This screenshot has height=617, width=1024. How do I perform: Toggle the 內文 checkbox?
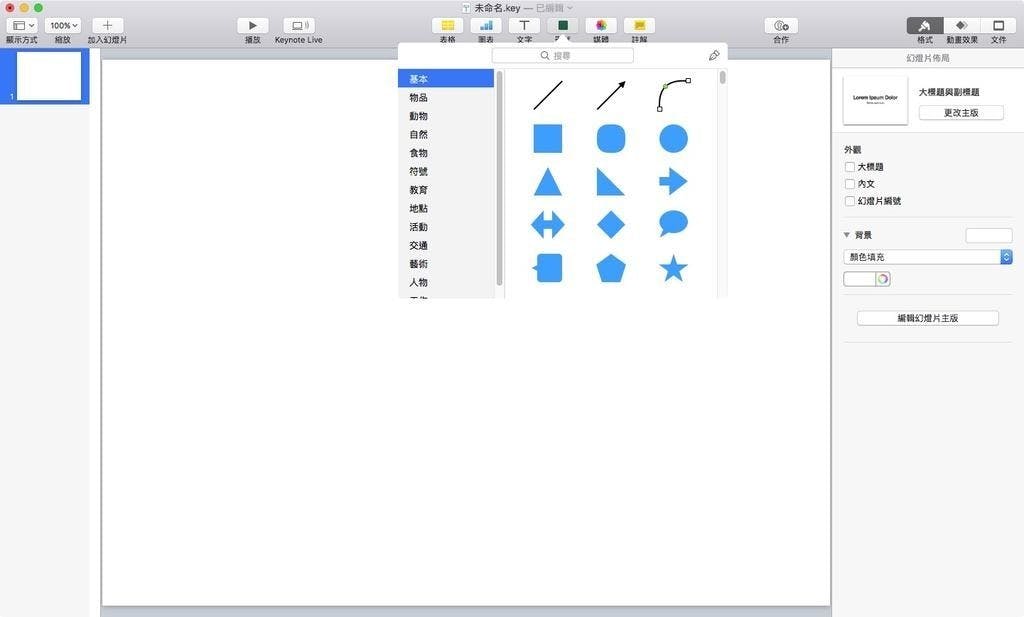tap(850, 184)
